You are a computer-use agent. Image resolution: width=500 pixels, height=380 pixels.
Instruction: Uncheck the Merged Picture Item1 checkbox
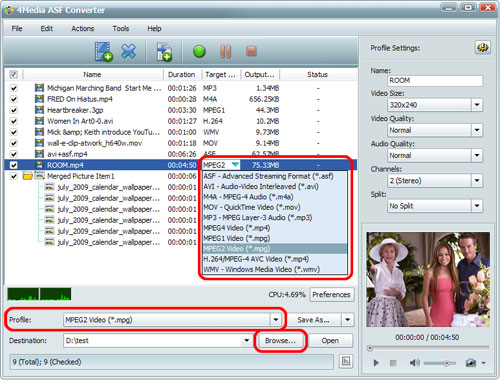point(14,176)
